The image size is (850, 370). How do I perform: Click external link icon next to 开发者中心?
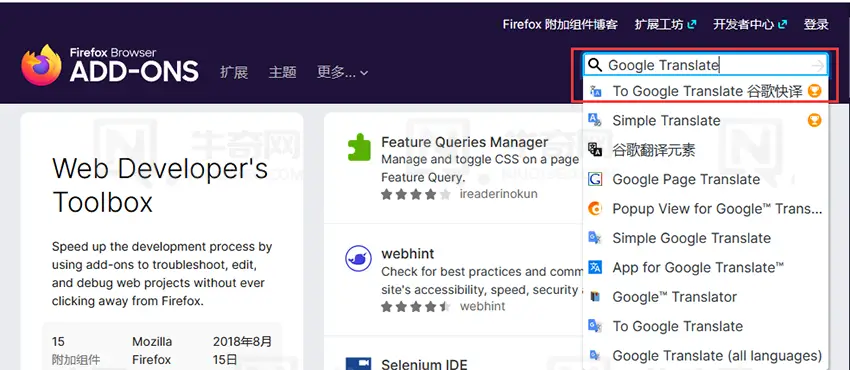(x=782, y=24)
